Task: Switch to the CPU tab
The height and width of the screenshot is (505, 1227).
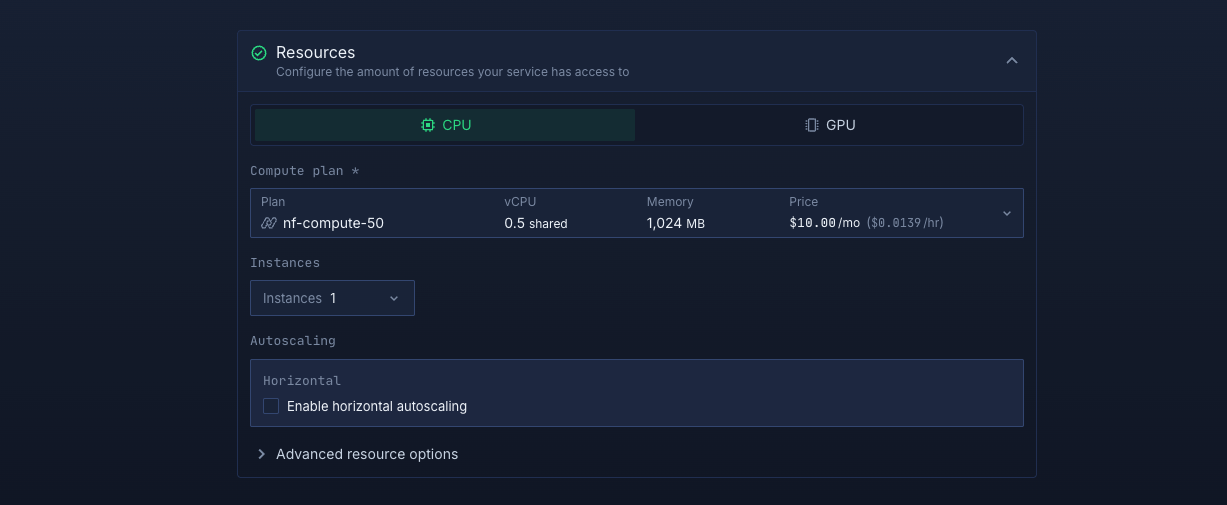Action: (445, 125)
